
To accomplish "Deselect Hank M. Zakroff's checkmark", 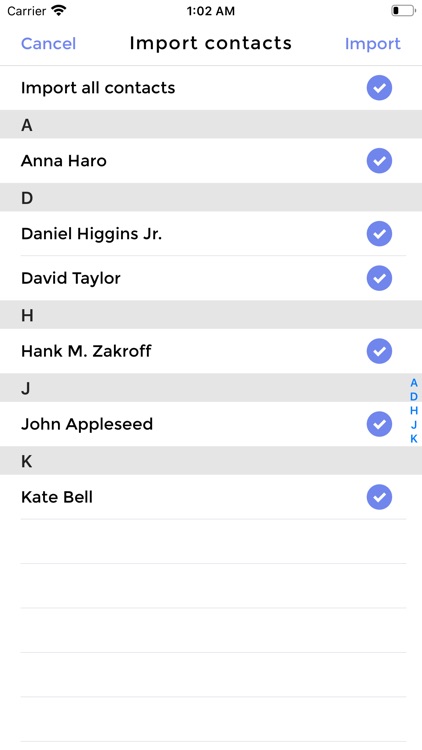I will coord(379,351).
